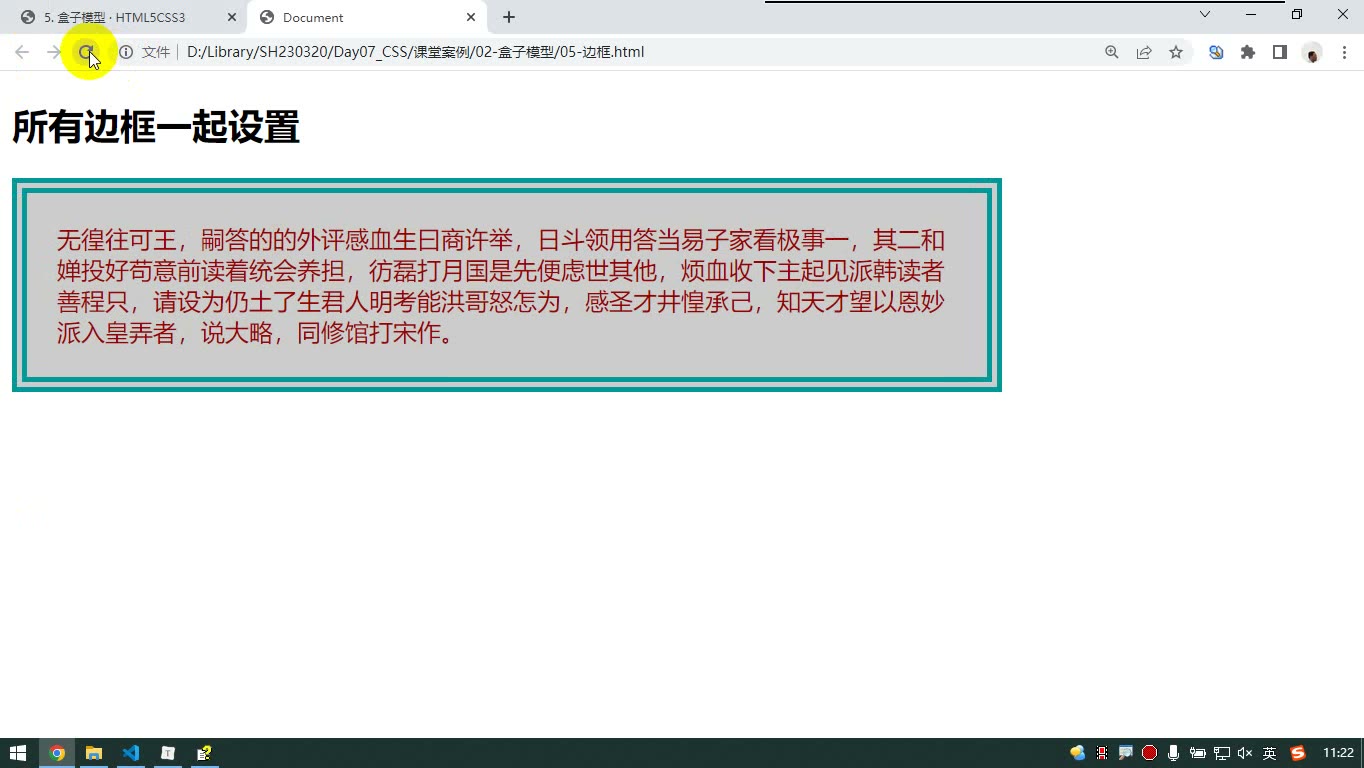Screen dimensions: 1364x768
Task: Close the Document tab
Action: [471, 17]
